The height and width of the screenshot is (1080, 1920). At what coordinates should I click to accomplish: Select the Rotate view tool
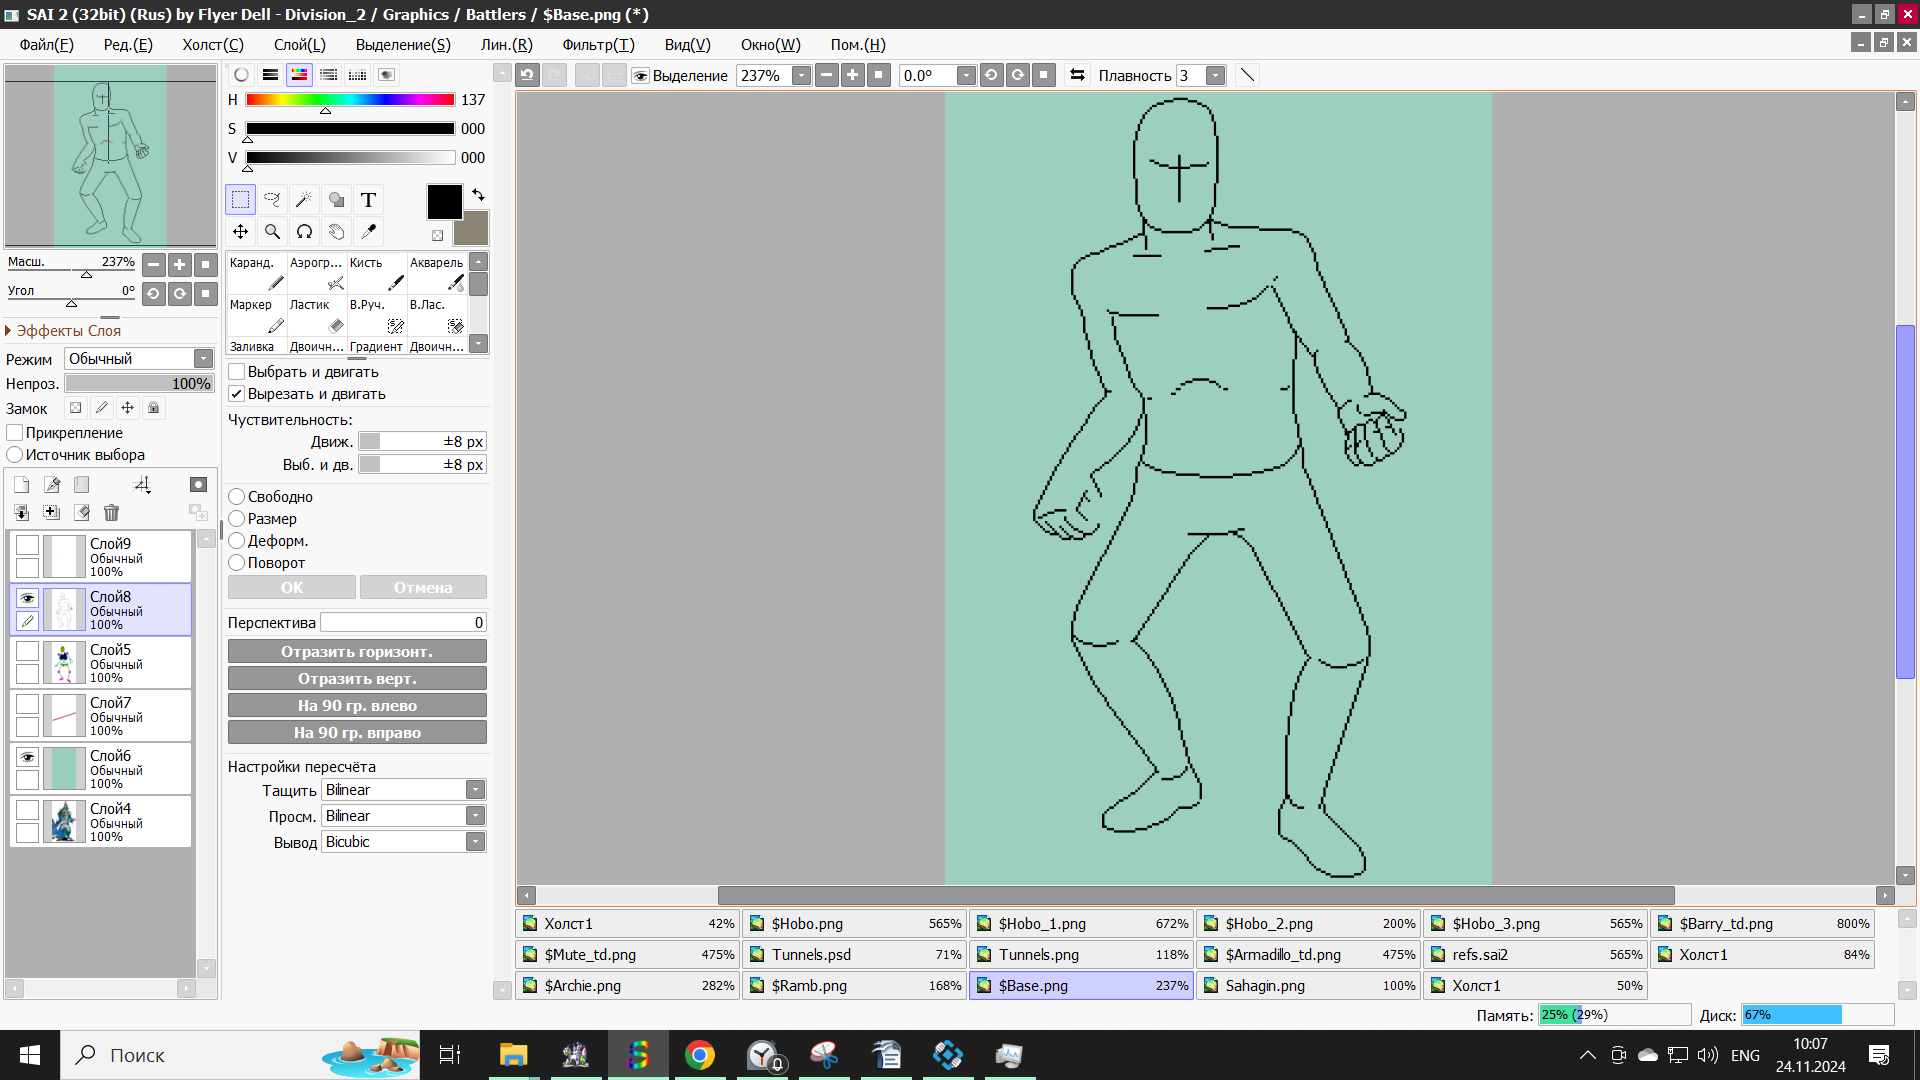tap(304, 232)
